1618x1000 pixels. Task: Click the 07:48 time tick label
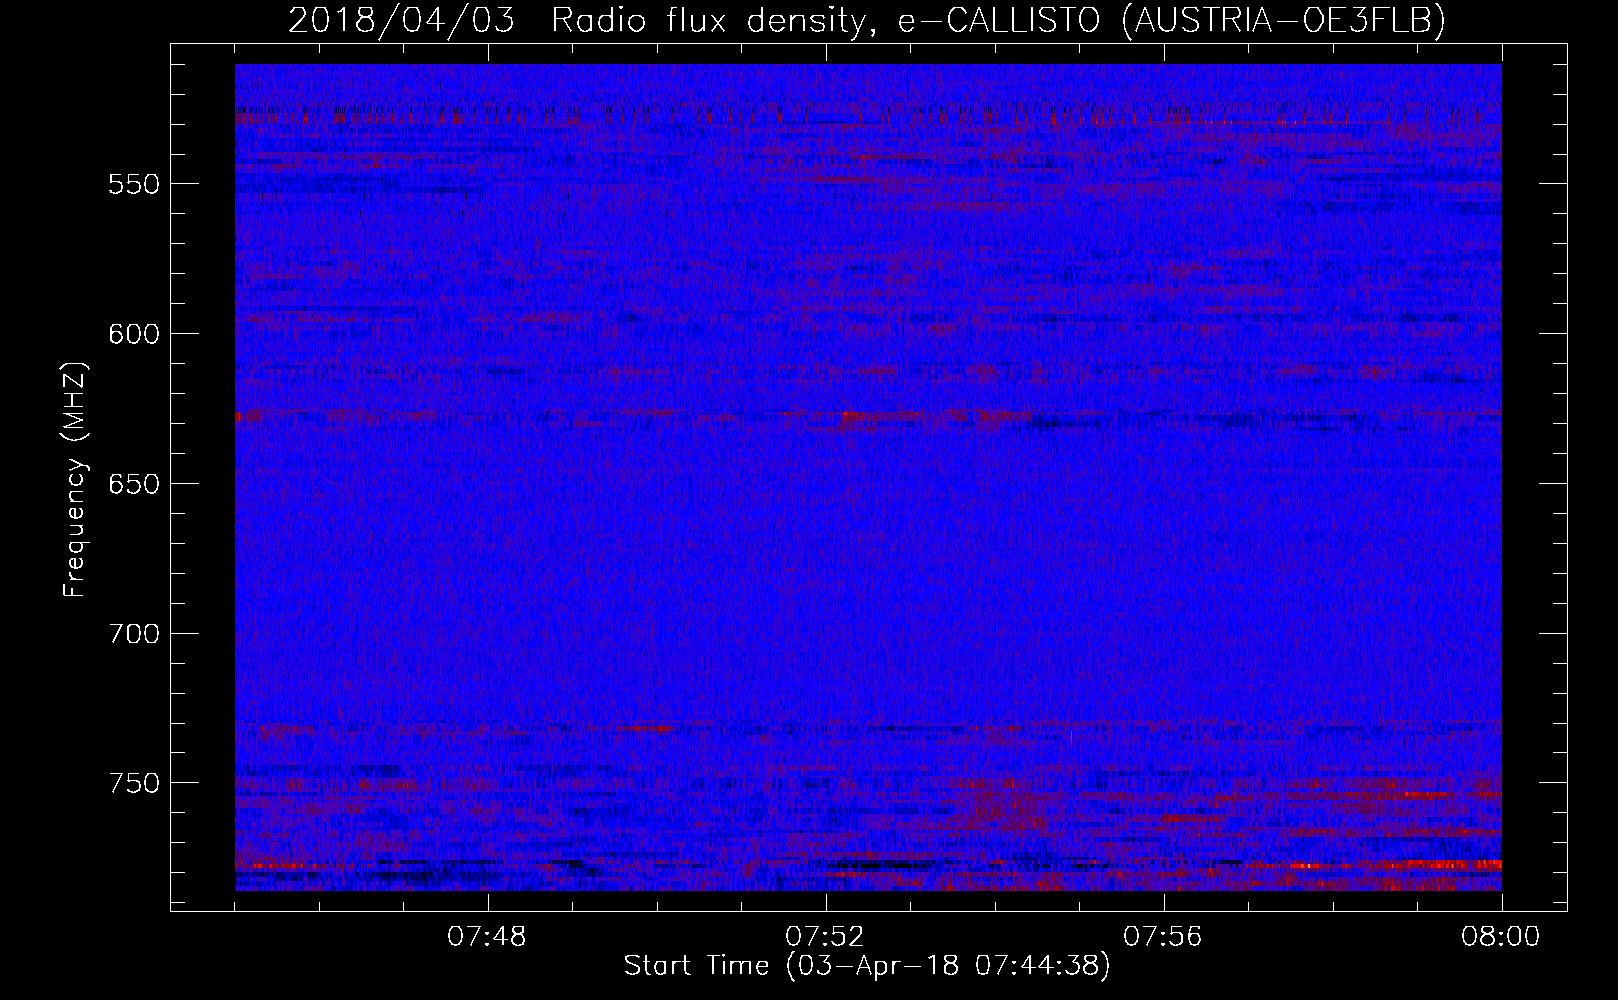click(488, 937)
